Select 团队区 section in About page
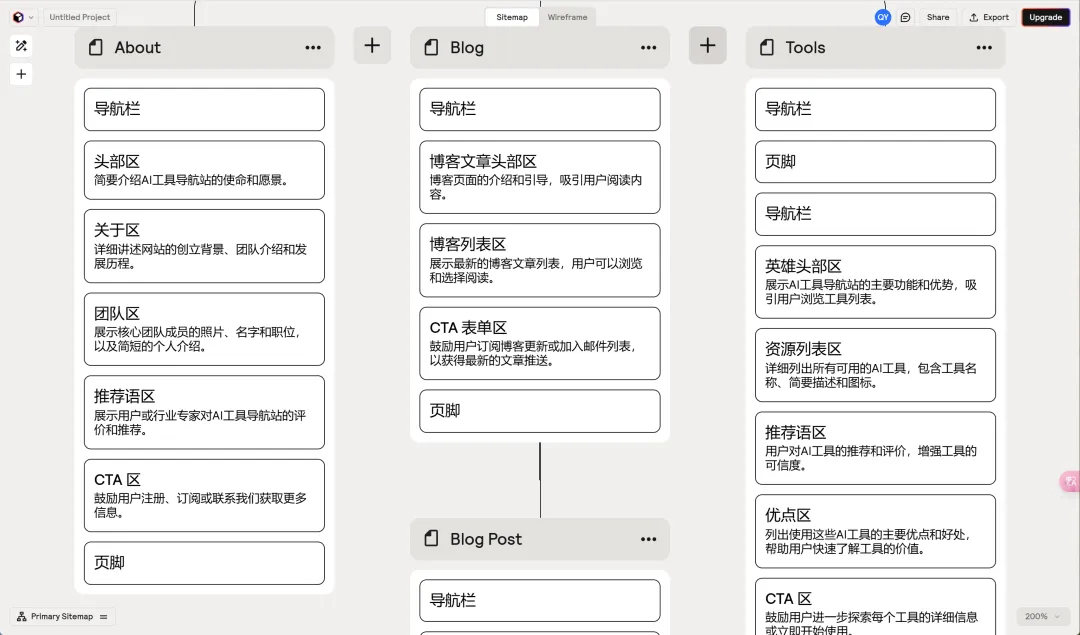Viewport: 1080px width, 635px height. tap(205, 329)
